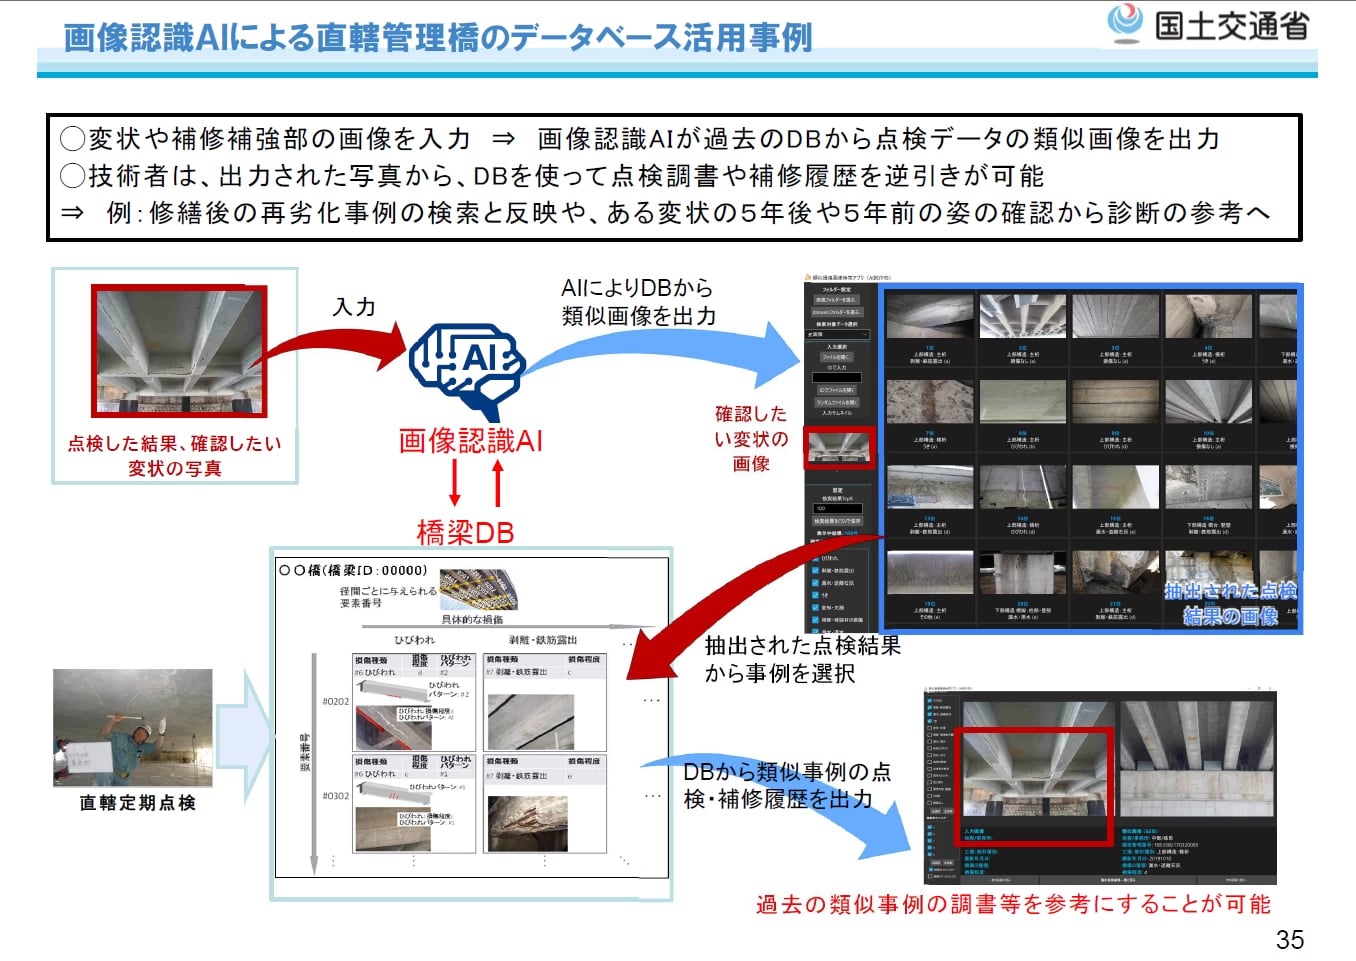1356x961 pixels.
Task: Select the first similar-image result thumbnail
Action: pos(929,316)
